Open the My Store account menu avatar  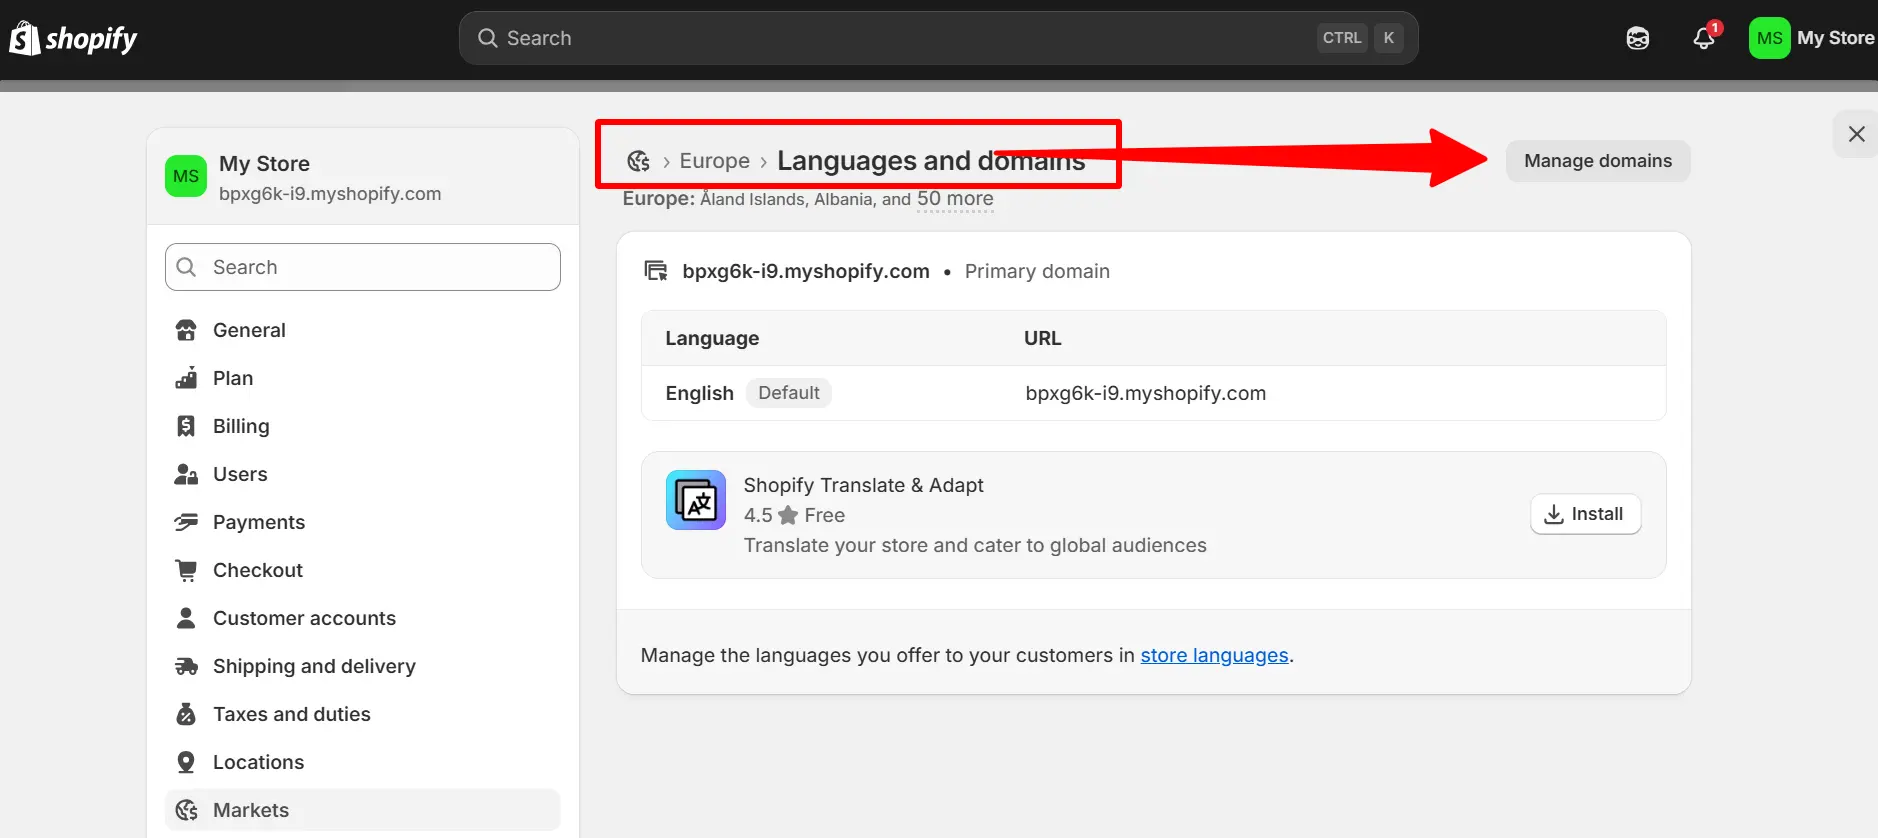(1769, 38)
